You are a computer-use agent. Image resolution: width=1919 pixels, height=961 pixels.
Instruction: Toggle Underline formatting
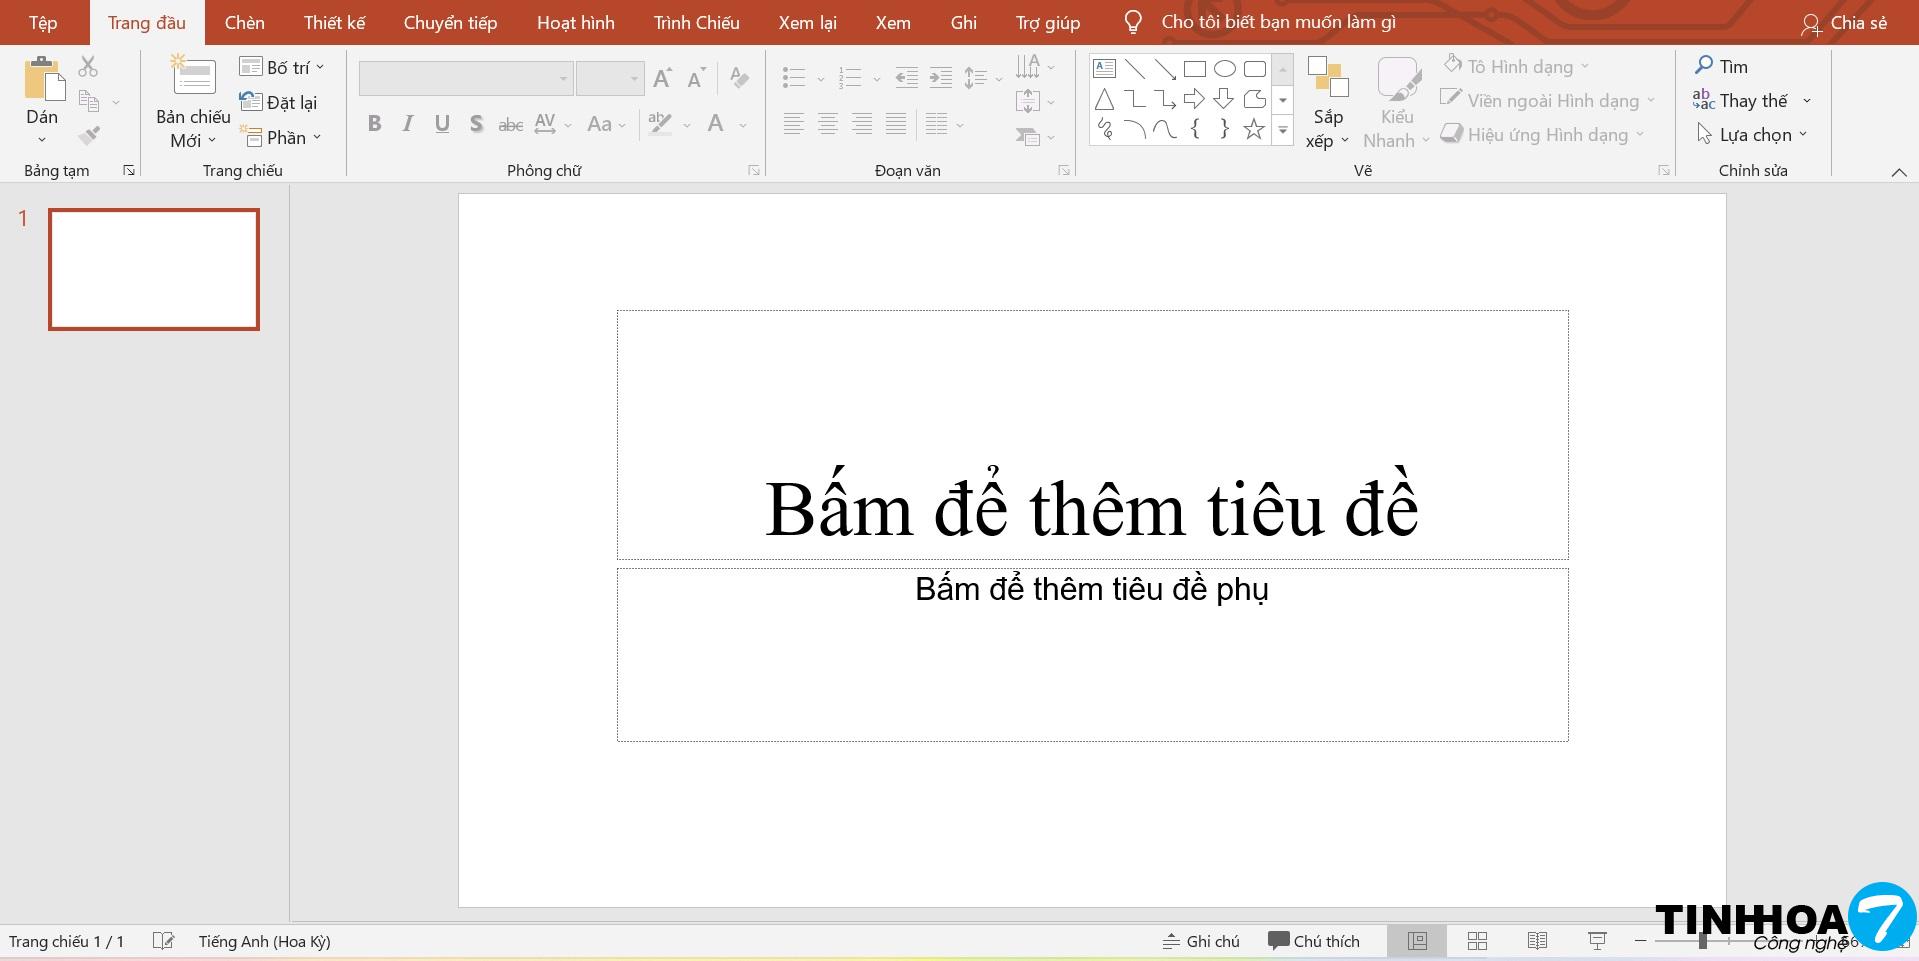(442, 124)
